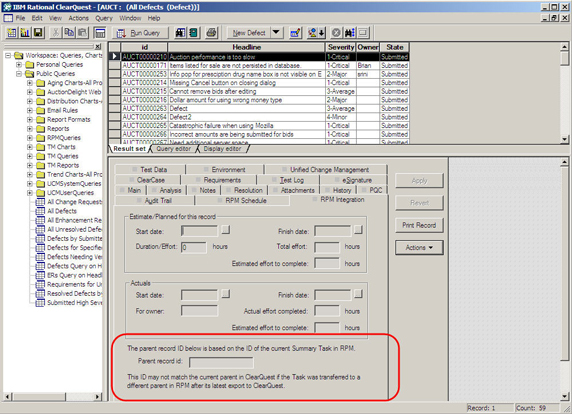Open the Actions menu
Viewport: 572px width, 414px height.
click(78, 18)
